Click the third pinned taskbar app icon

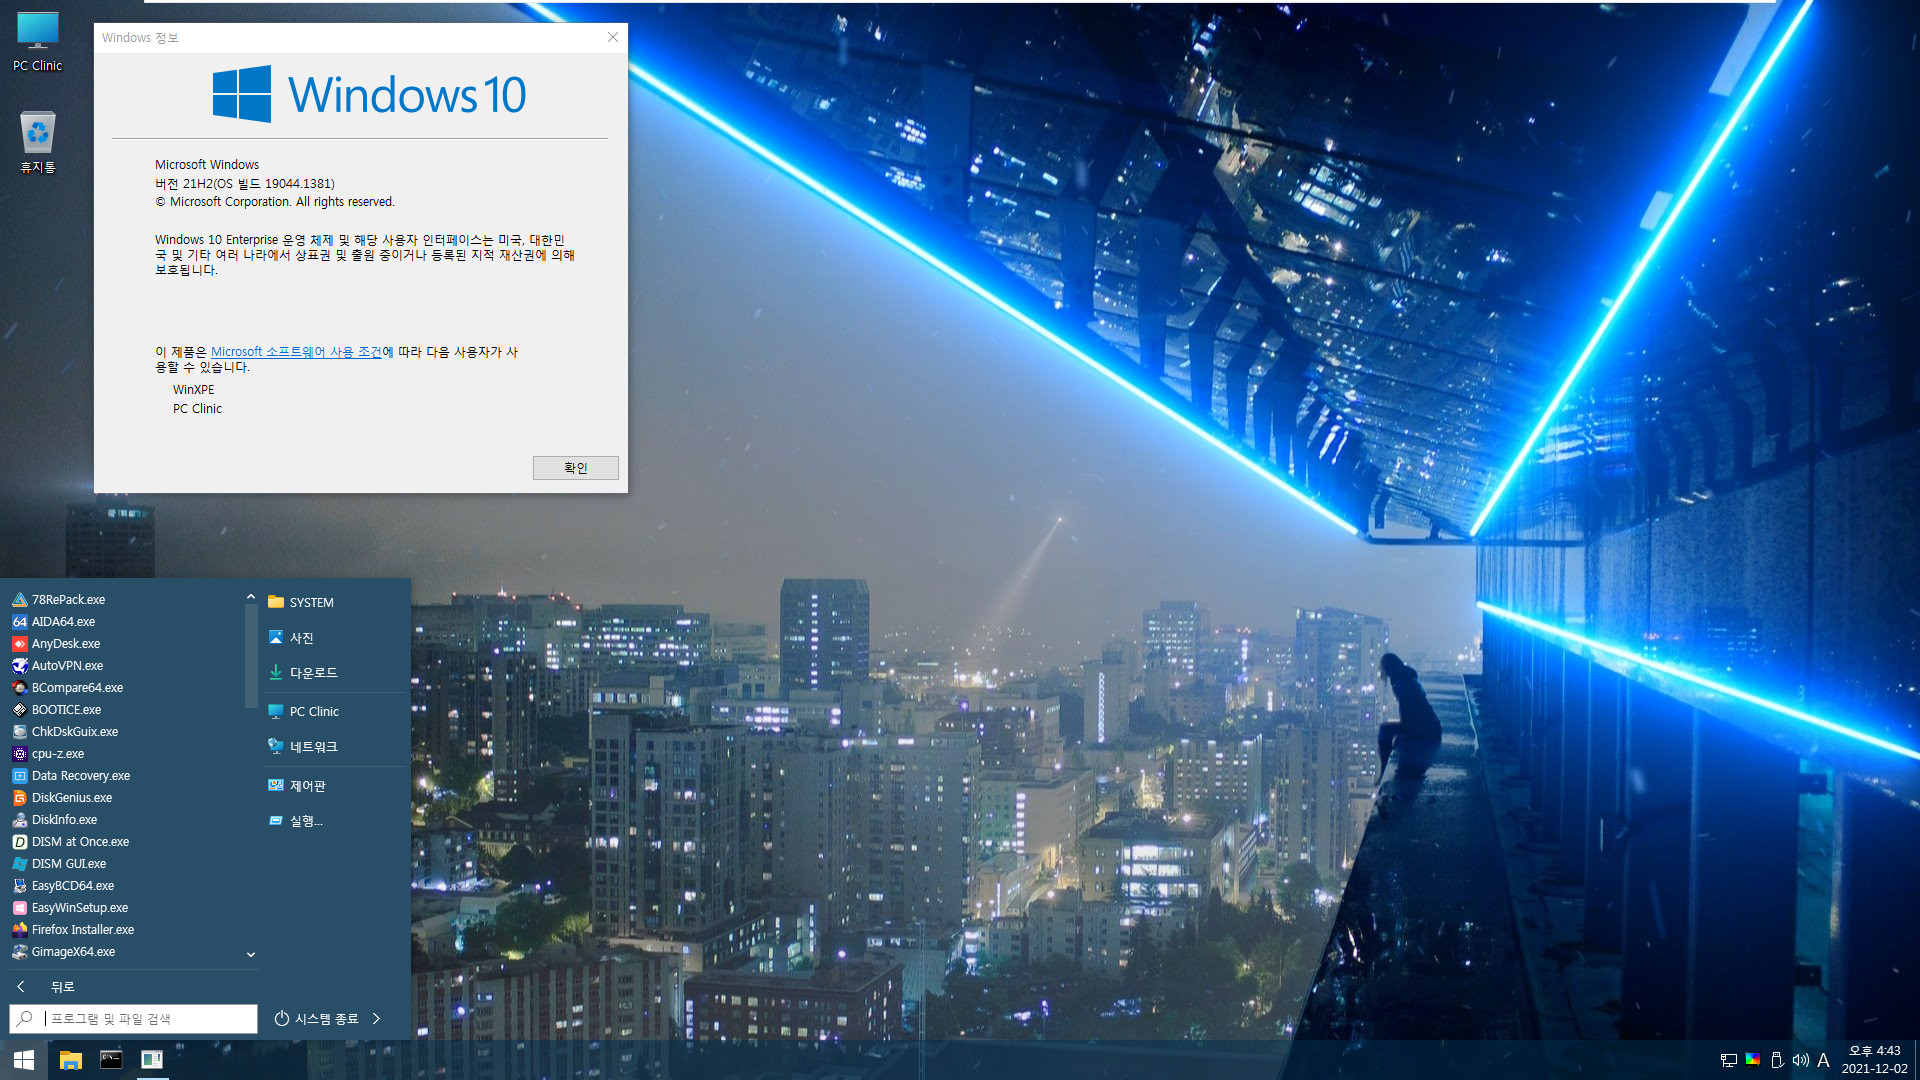tap(152, 1060)
